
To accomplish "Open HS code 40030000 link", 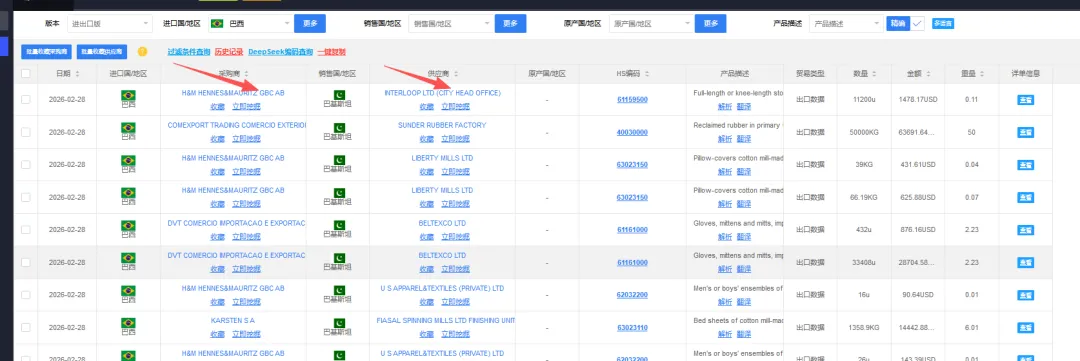I will [x=632, y=132].
